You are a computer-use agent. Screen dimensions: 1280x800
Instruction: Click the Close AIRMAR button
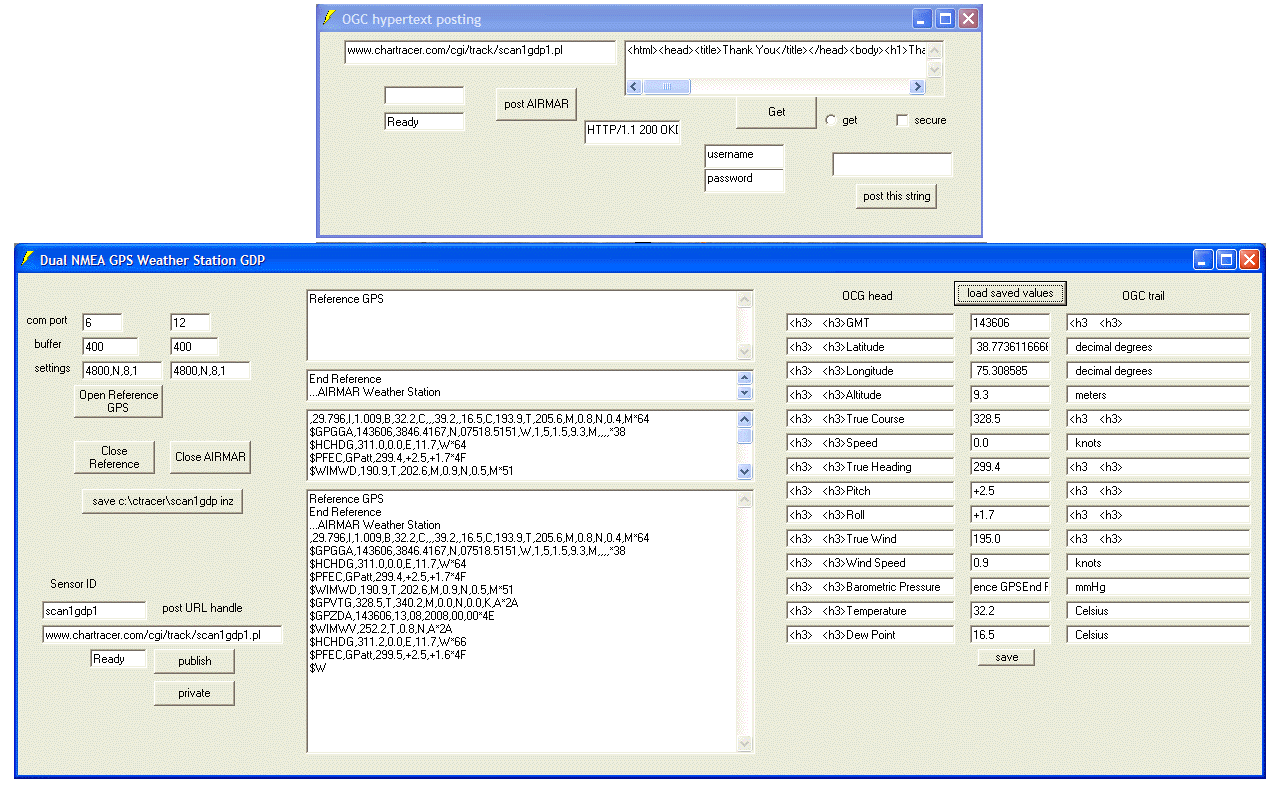(209, 457)
